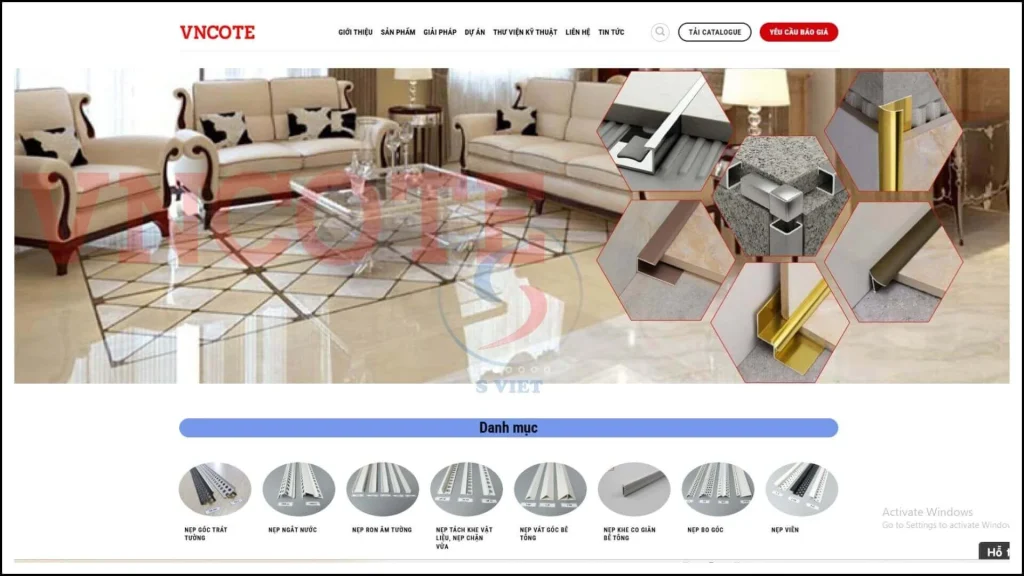Click the Tải Catalogue button
Viewport: 1024px width, 576px height.
(x=714, y=32)
